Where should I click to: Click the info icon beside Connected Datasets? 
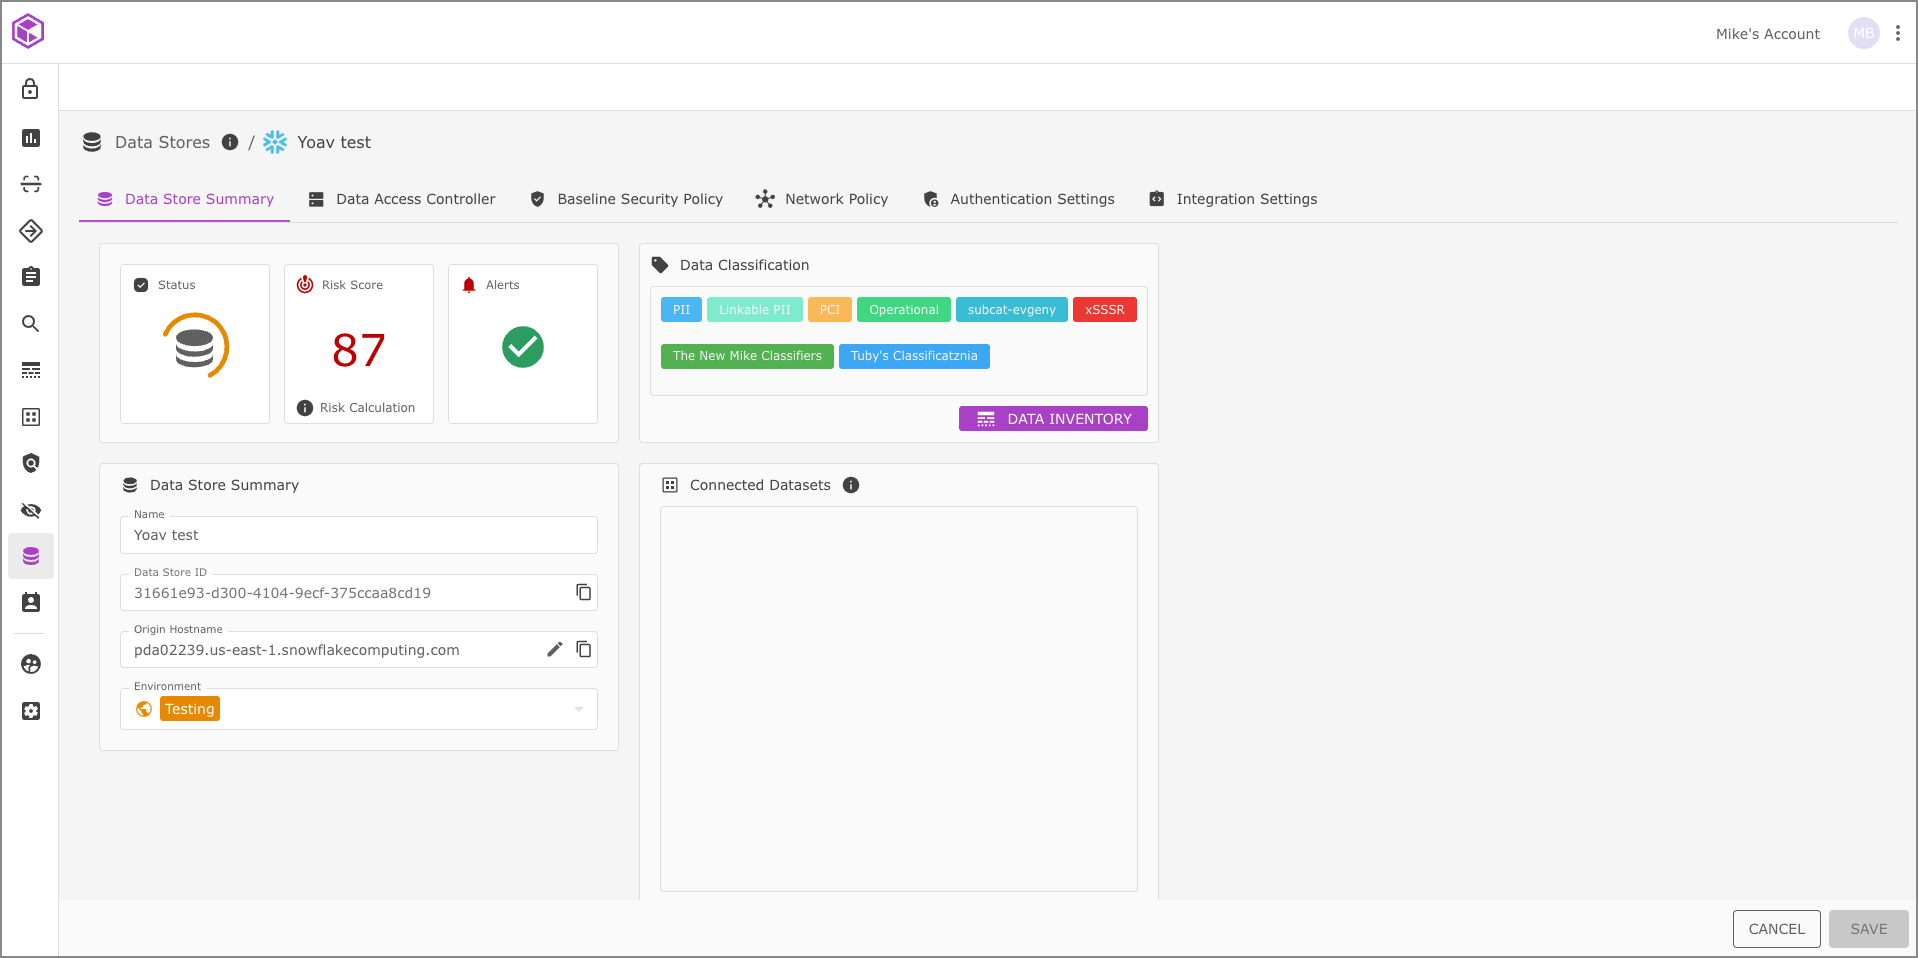pyautogui.click(x=851, y=485)
